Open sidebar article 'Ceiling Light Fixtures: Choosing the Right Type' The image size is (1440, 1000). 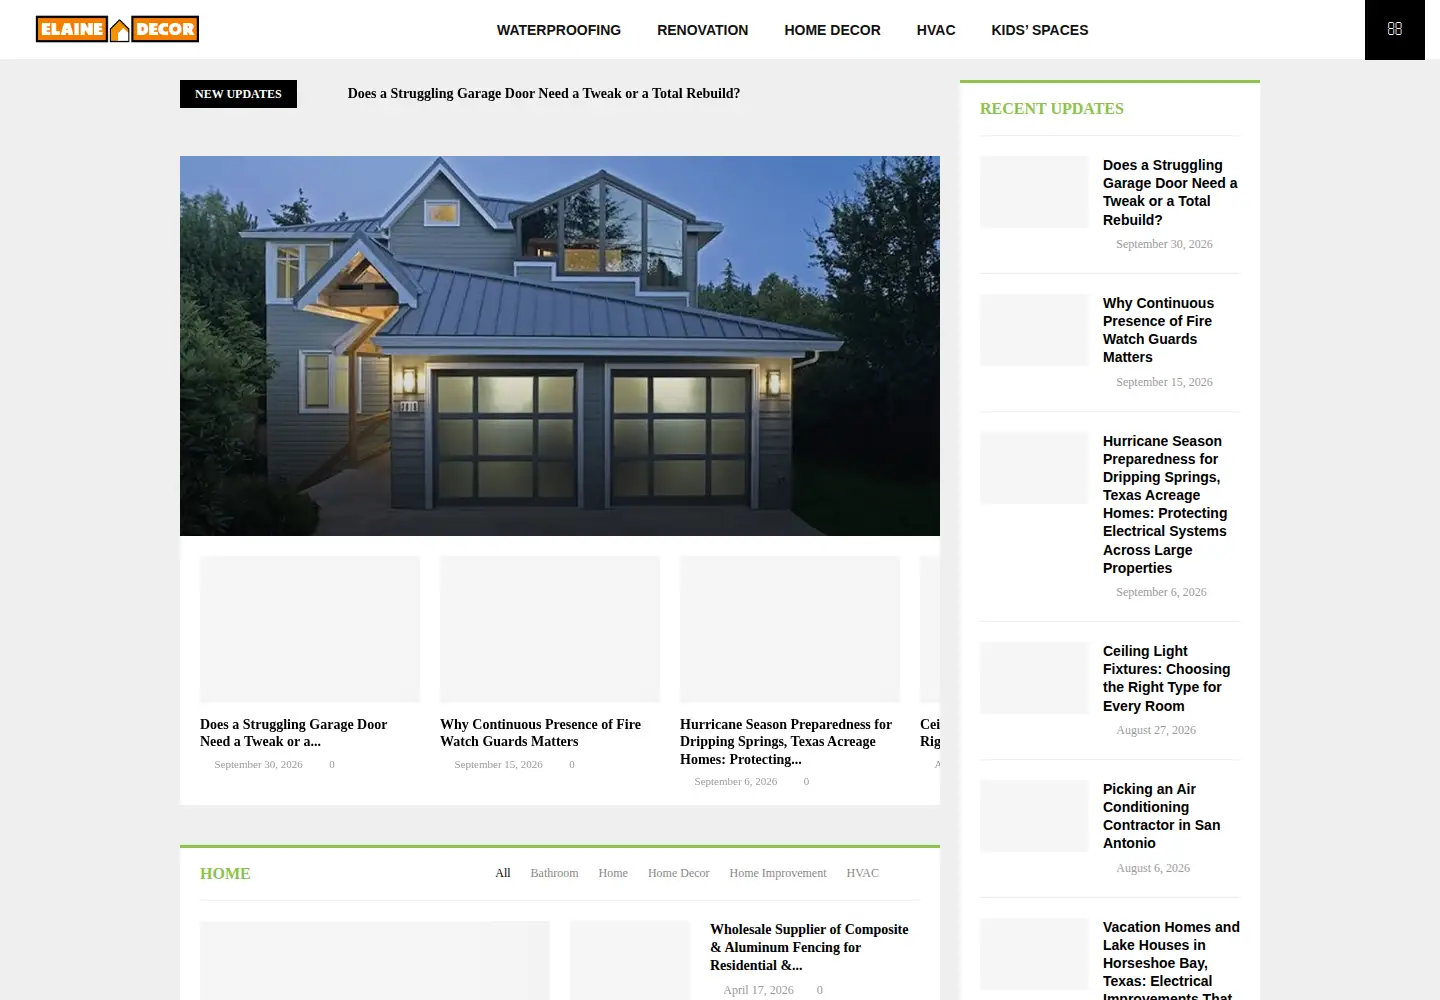pos(1166,678)
